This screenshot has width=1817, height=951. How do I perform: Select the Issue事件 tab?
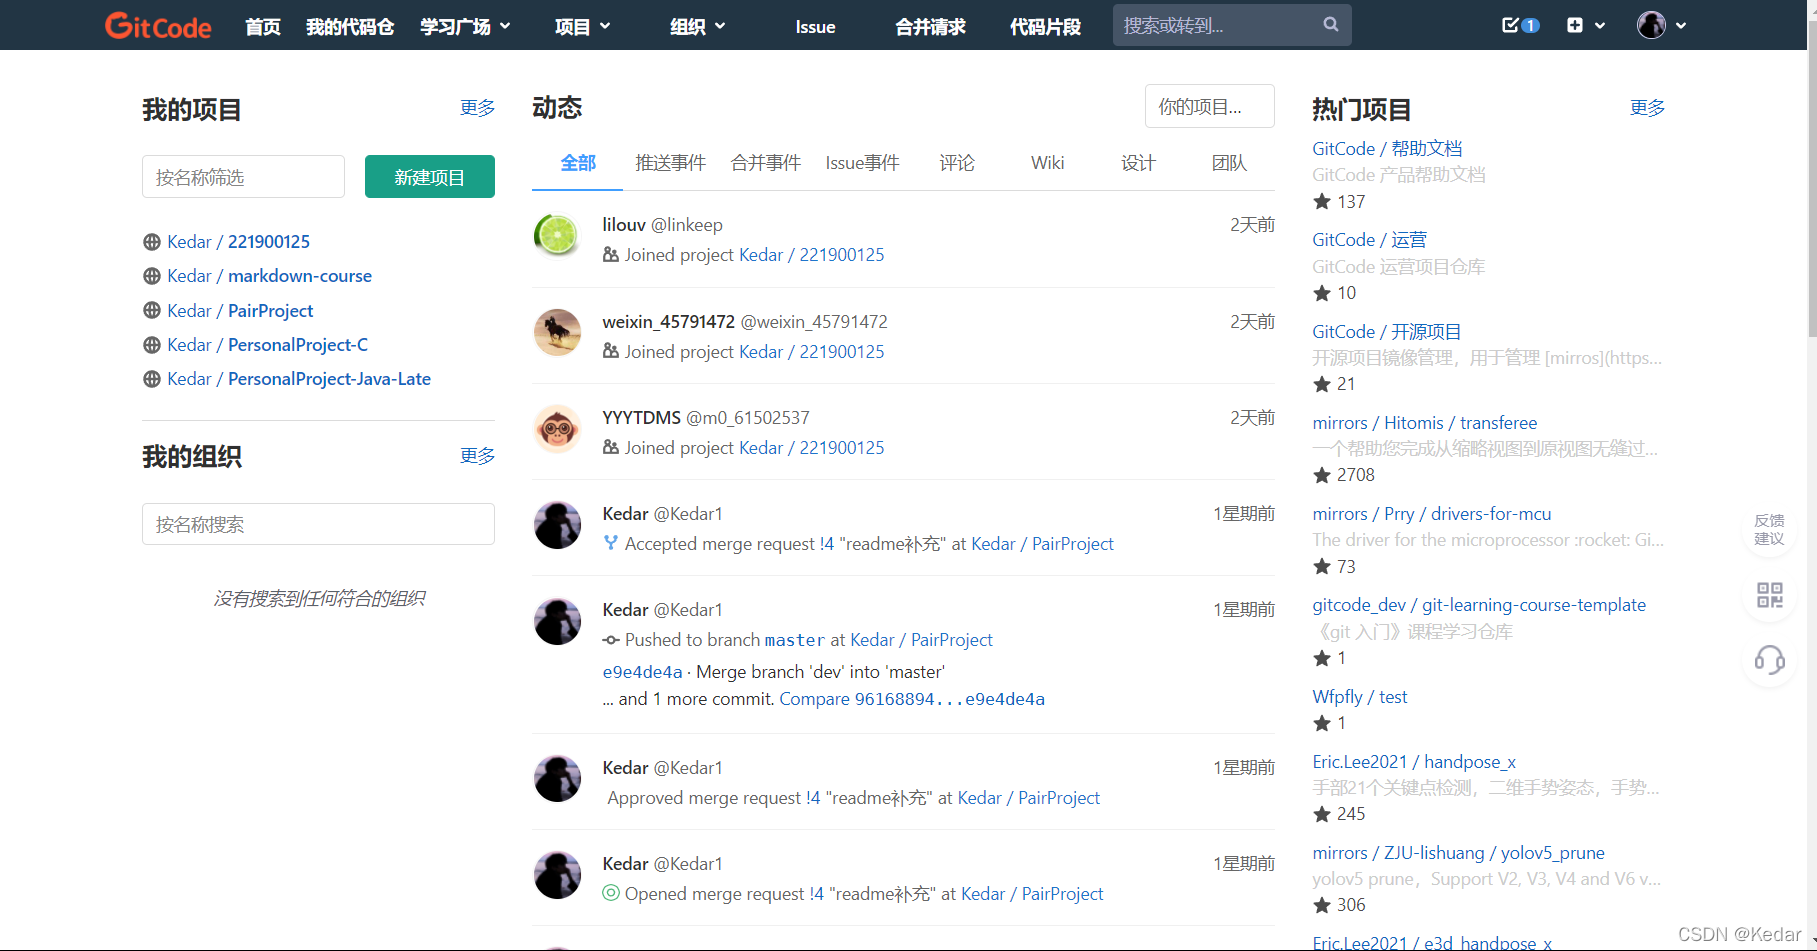pyautogui.click(x=862, y=163)
